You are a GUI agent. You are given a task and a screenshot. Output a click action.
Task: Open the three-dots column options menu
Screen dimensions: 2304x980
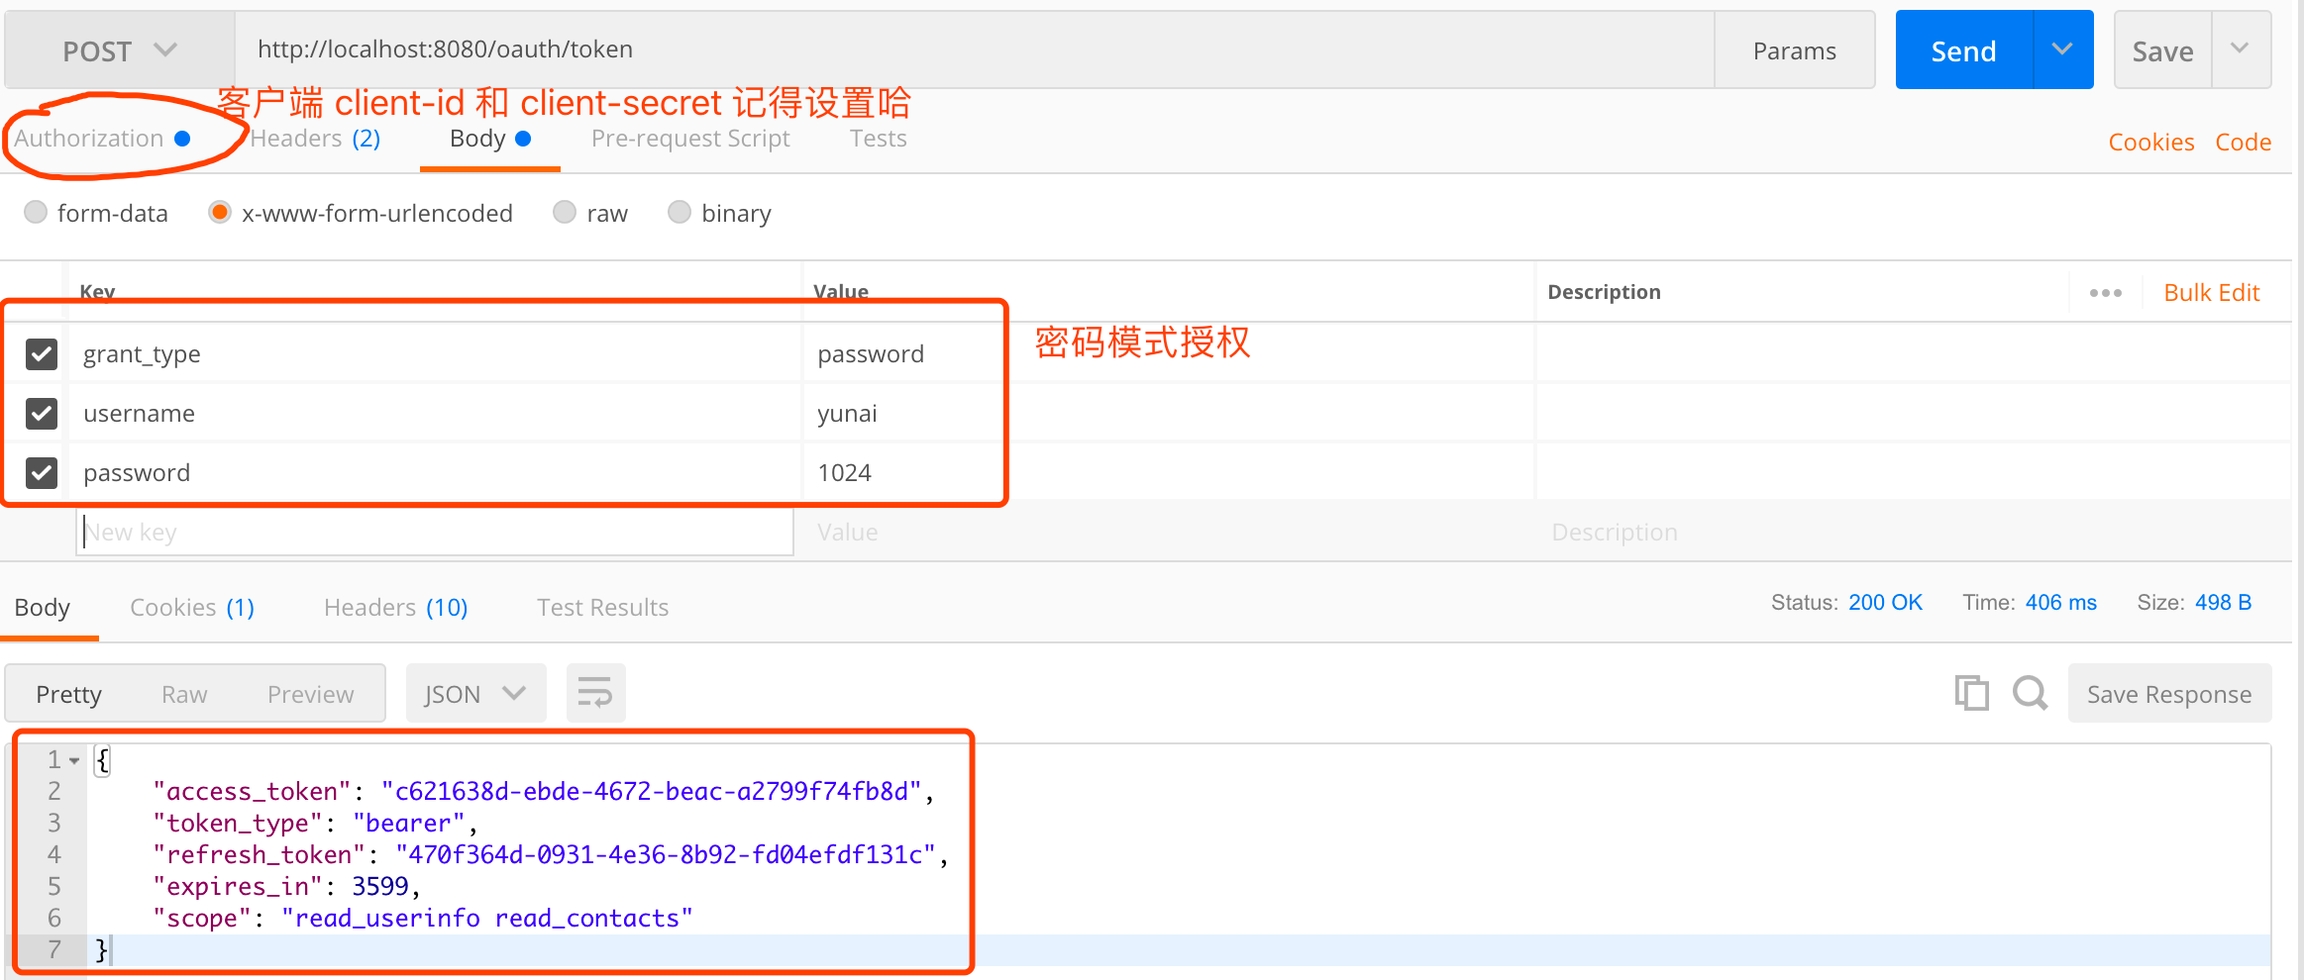pos(2105,293)
